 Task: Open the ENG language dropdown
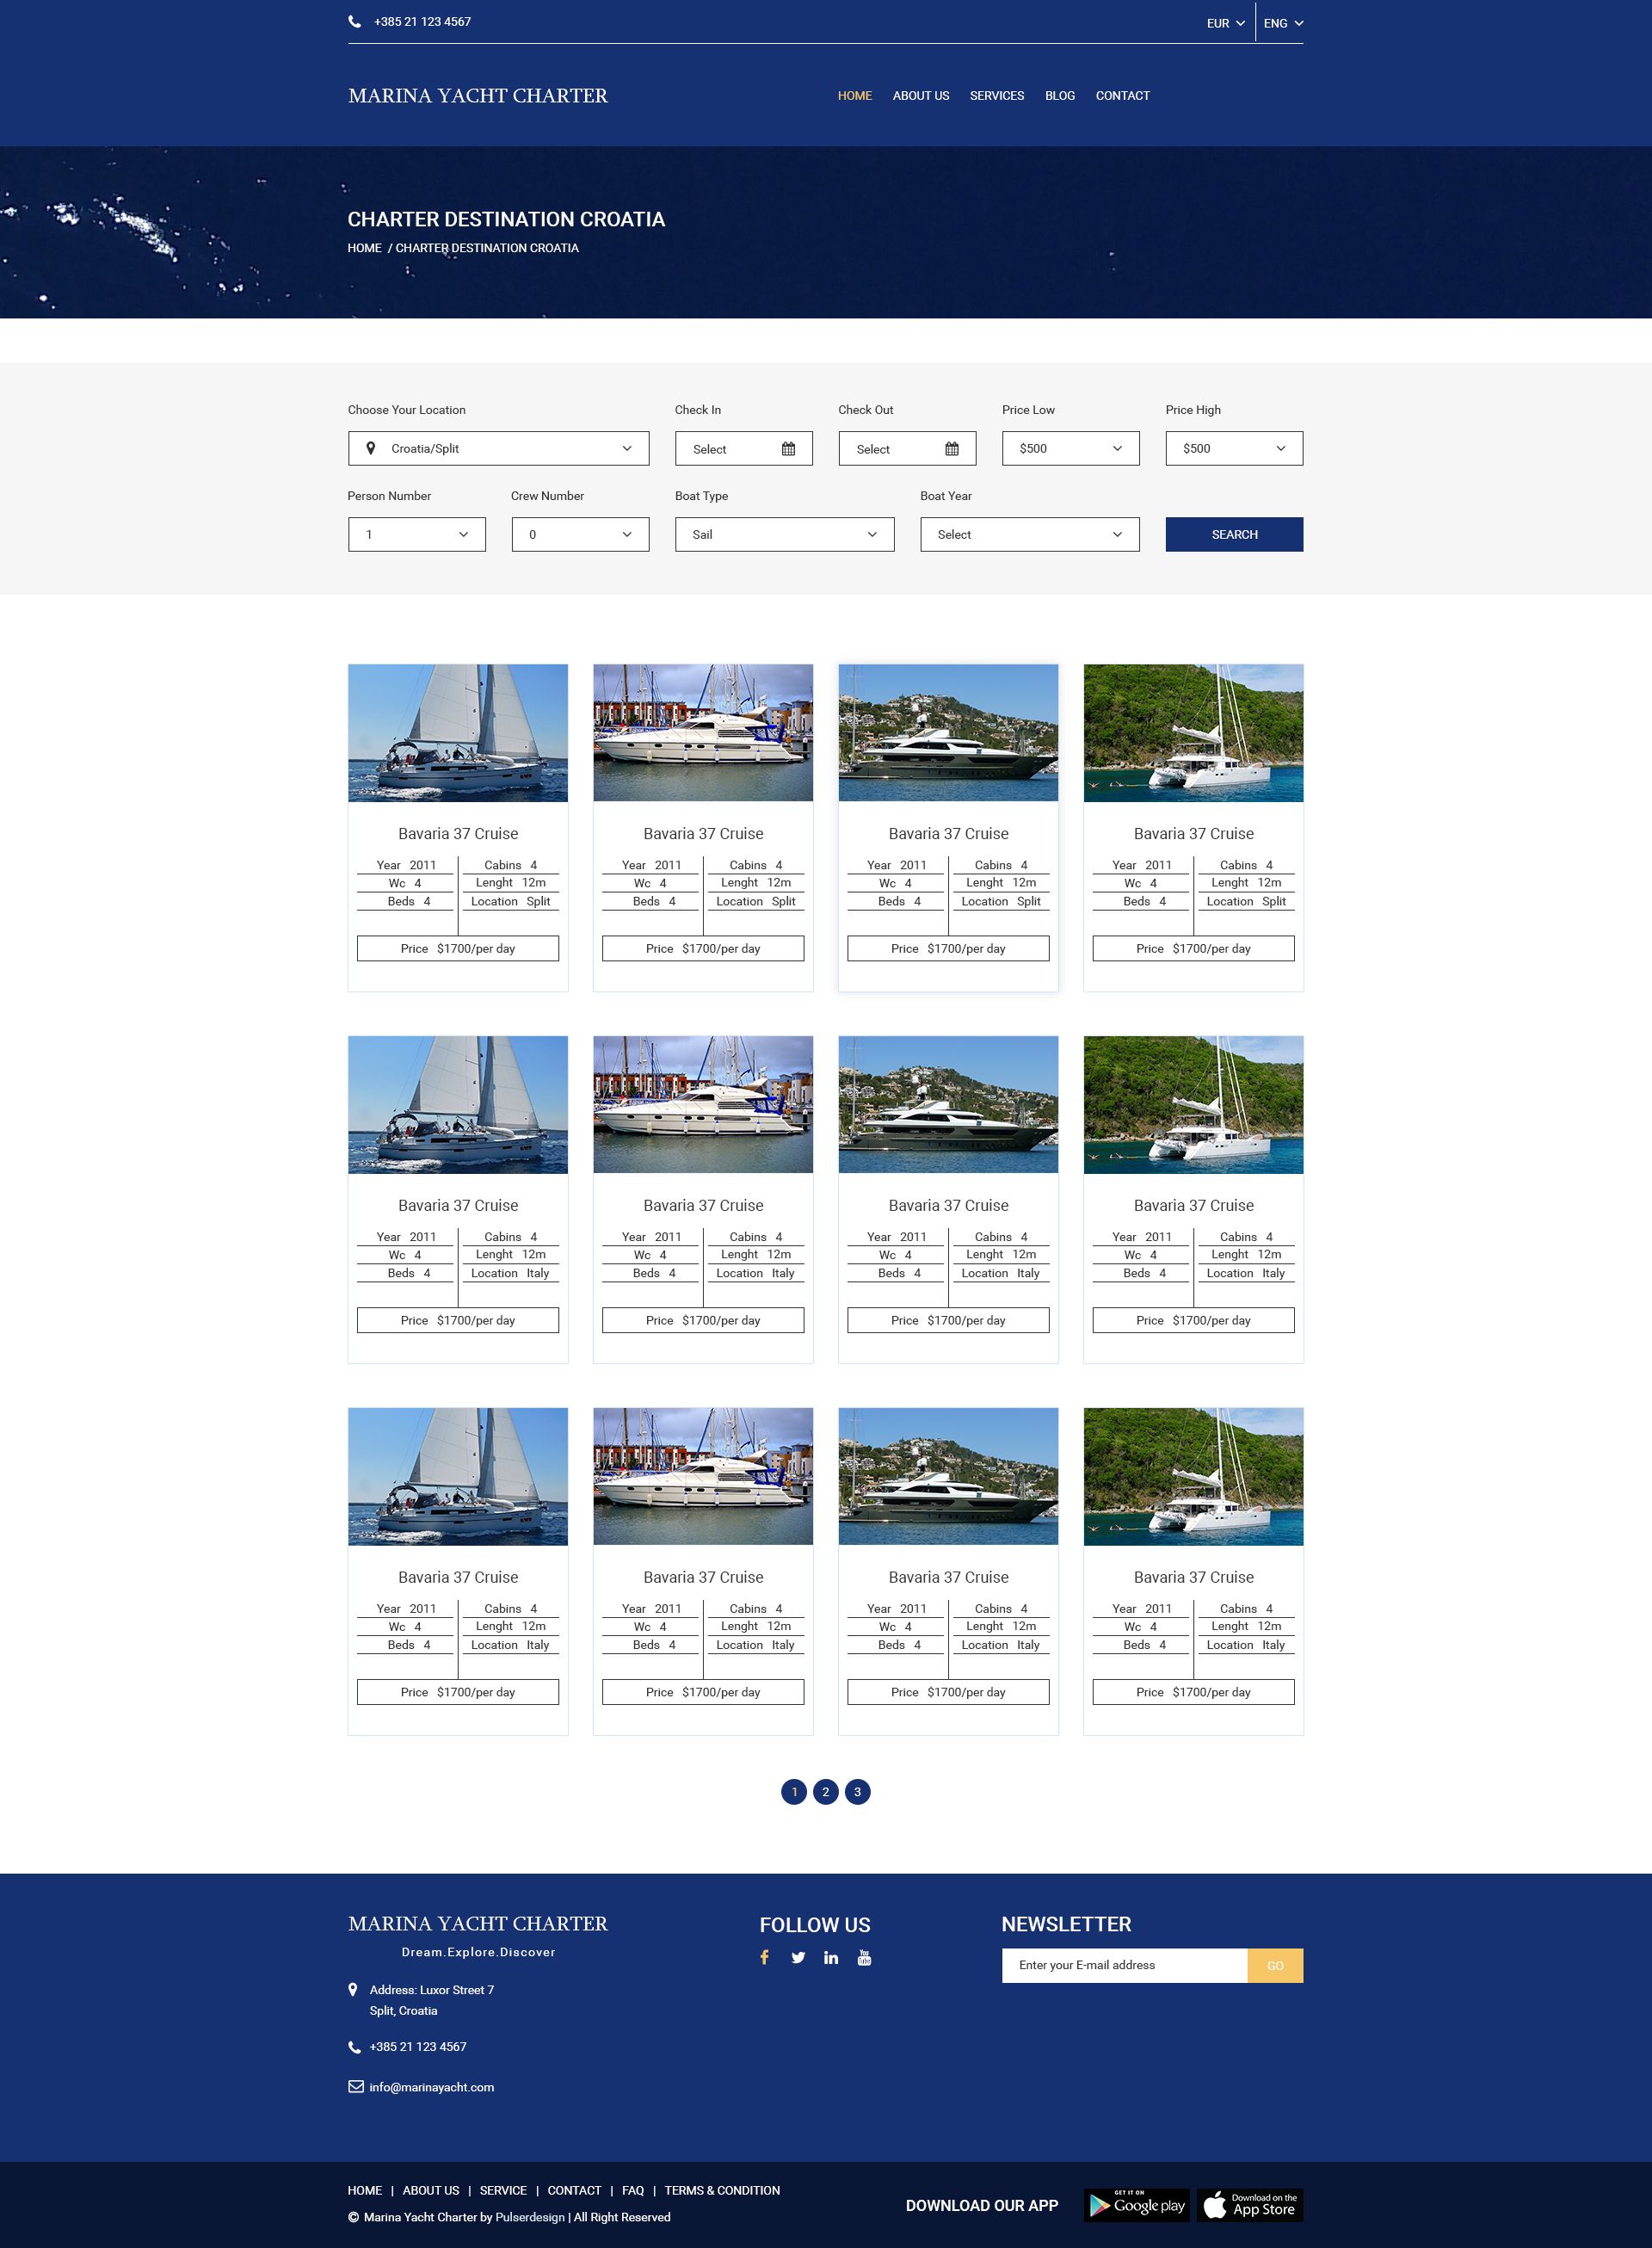coord(1283,23)
